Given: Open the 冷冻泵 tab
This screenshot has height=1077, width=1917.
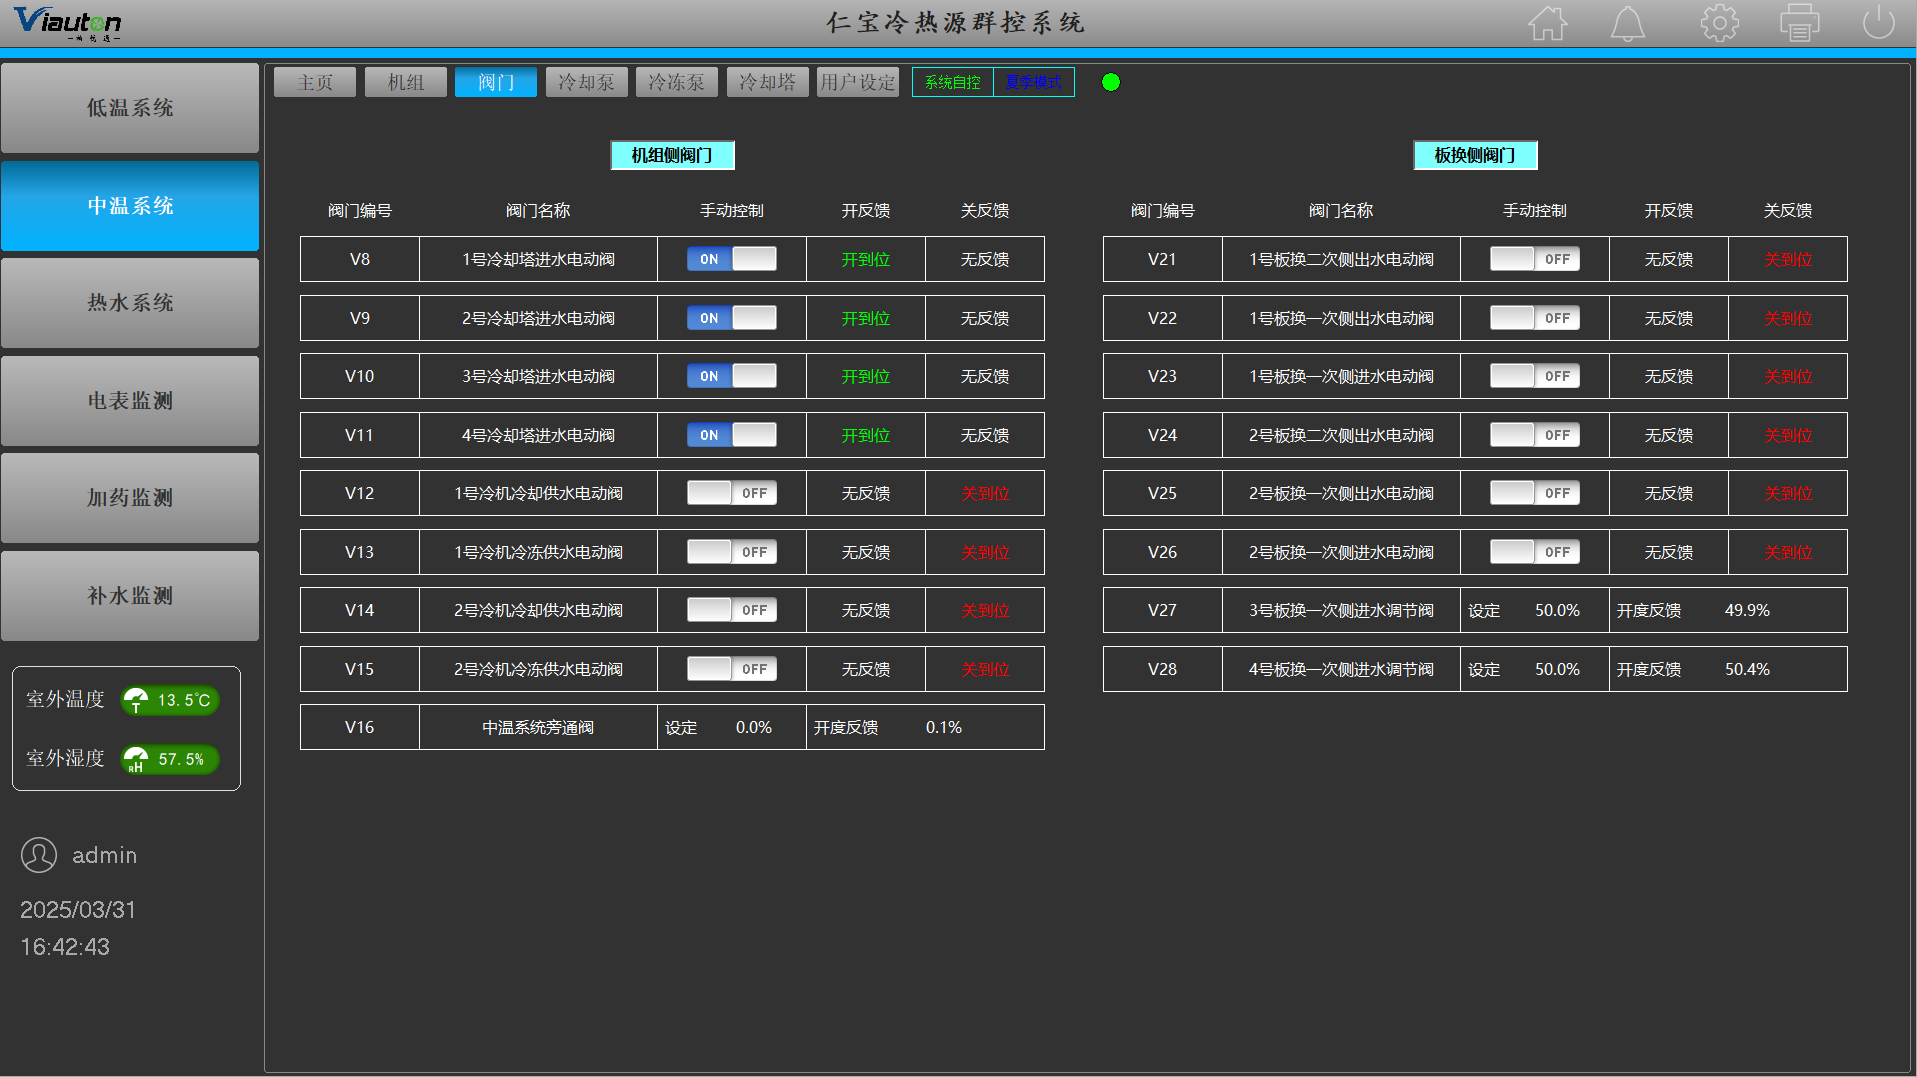Looking at the screenshot, I should tap(677, 82).
